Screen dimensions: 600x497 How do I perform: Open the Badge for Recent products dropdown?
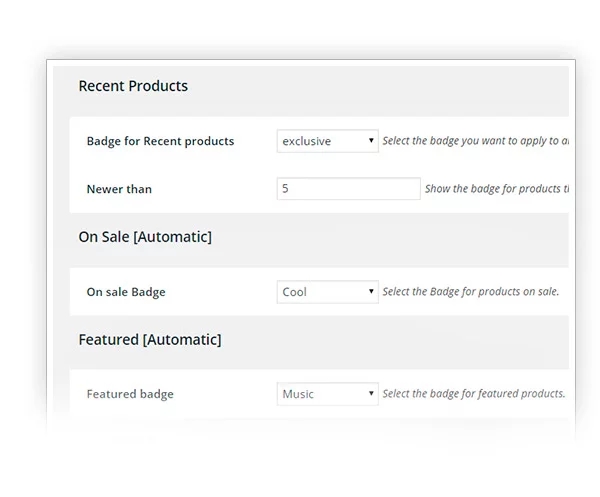(328, 141)
